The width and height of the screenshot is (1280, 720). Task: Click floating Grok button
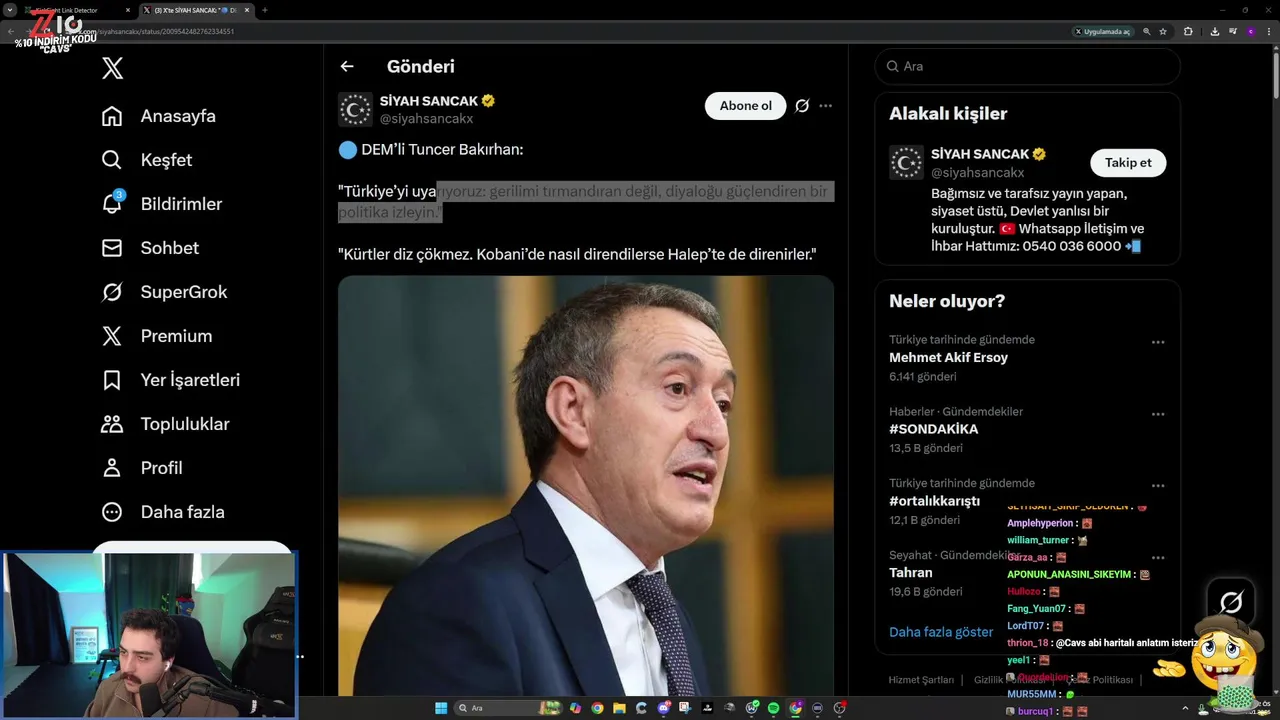click(1231, 602)
